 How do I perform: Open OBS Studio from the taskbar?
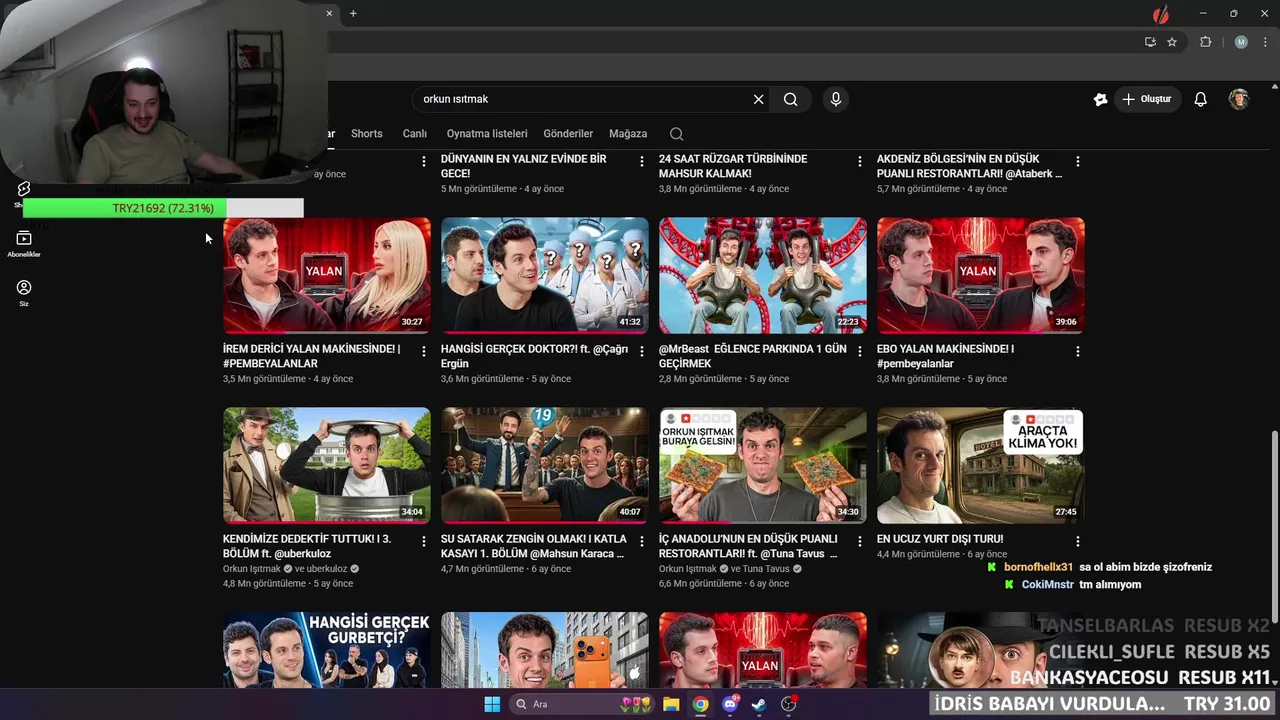pos(789,704)
